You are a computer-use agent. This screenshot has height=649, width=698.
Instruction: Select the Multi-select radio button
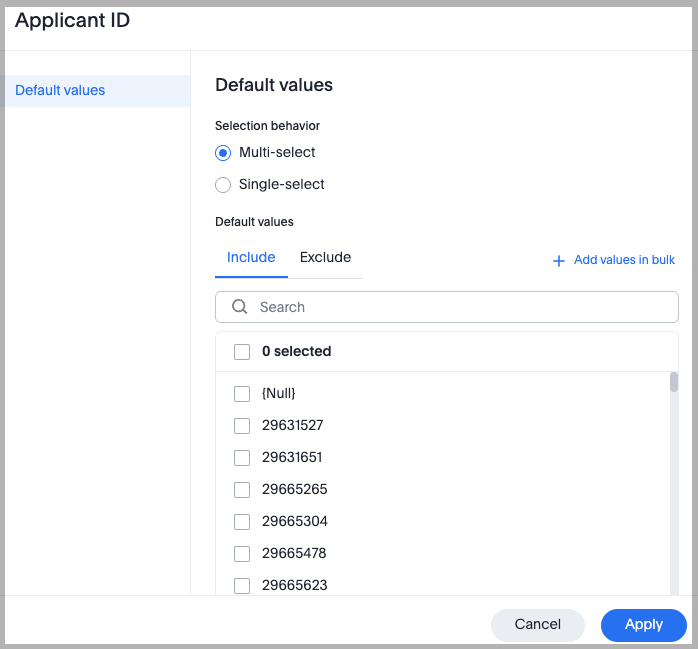click(223, 153)
